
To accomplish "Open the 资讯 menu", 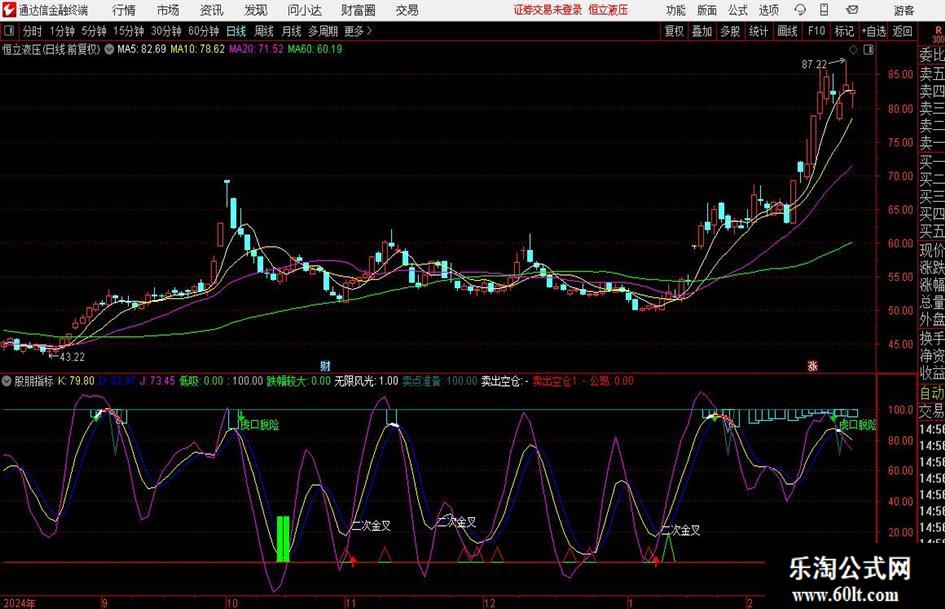I will tap(212, 10).
